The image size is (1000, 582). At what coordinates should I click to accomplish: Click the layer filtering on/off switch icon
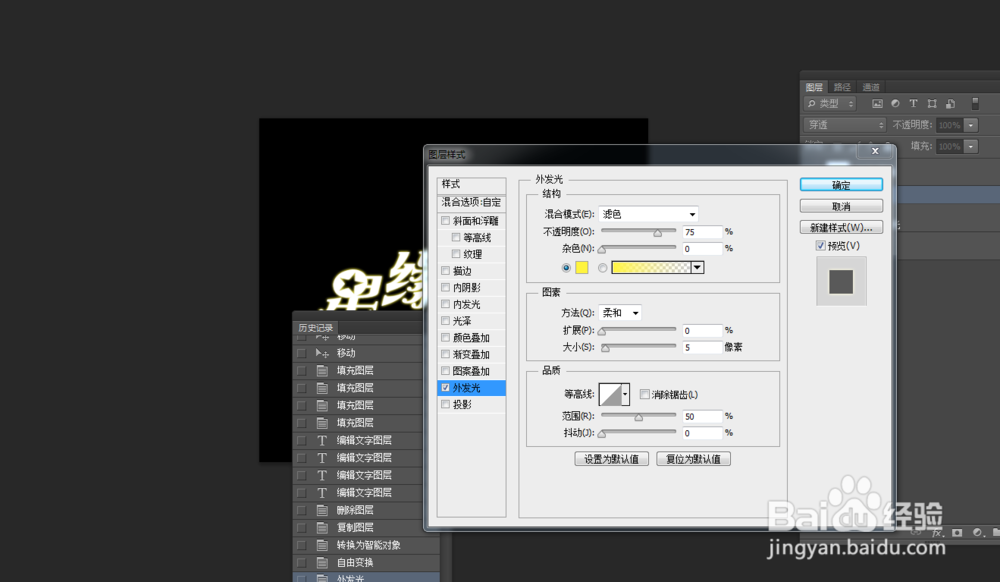(x=975, y=103)
